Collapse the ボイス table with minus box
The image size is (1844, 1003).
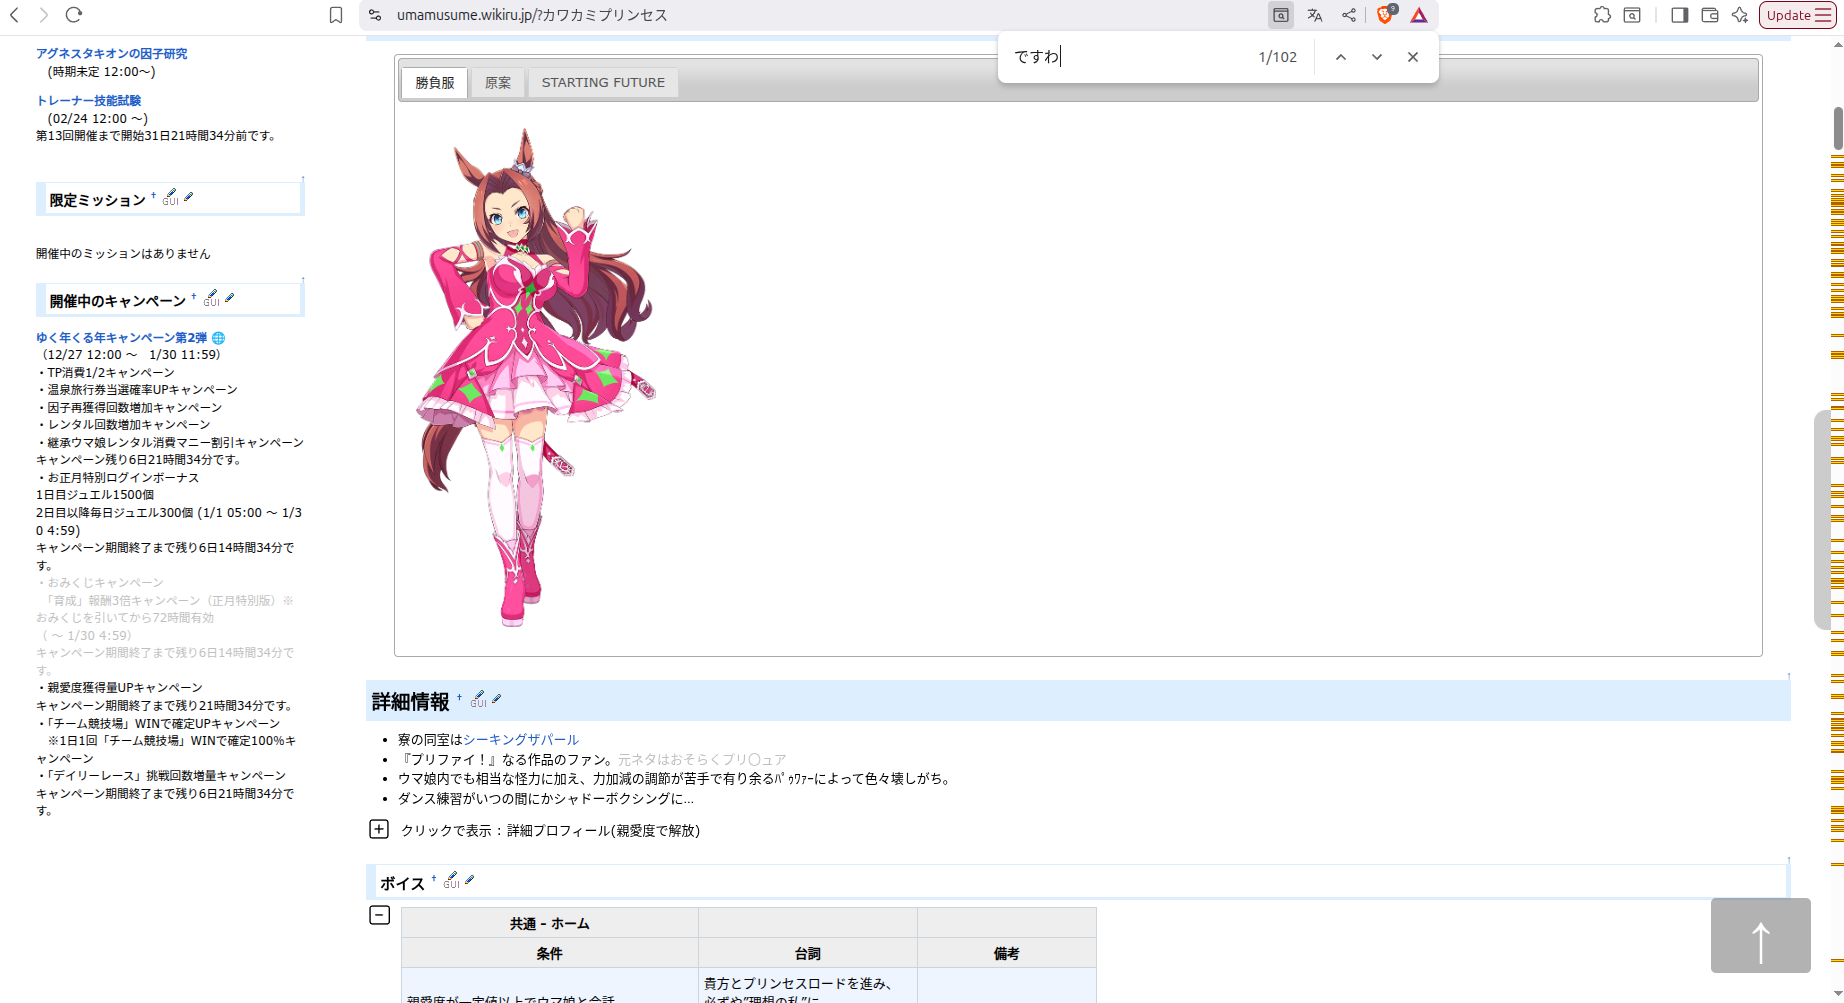[x=380, y=915]
